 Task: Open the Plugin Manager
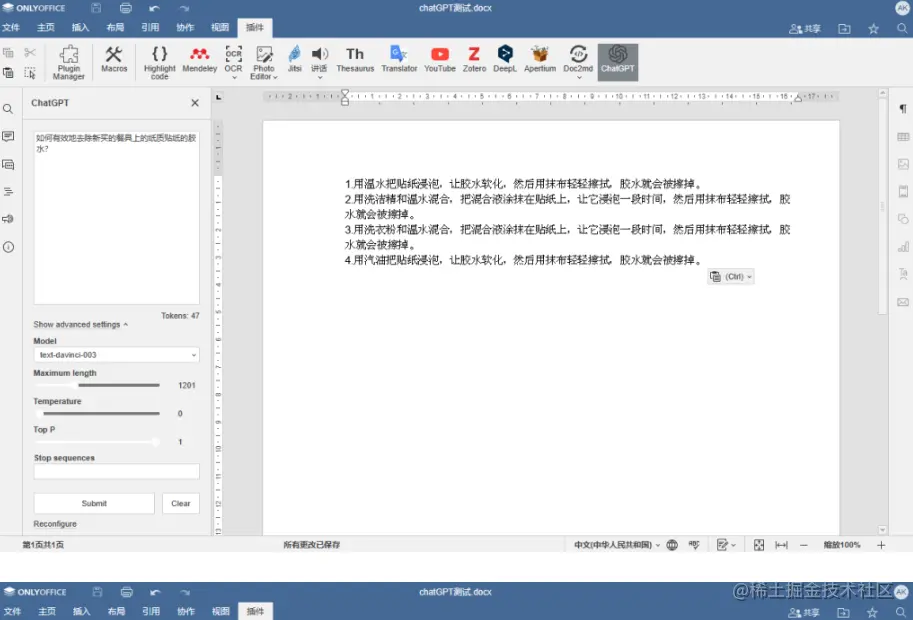tap(69, 62)
